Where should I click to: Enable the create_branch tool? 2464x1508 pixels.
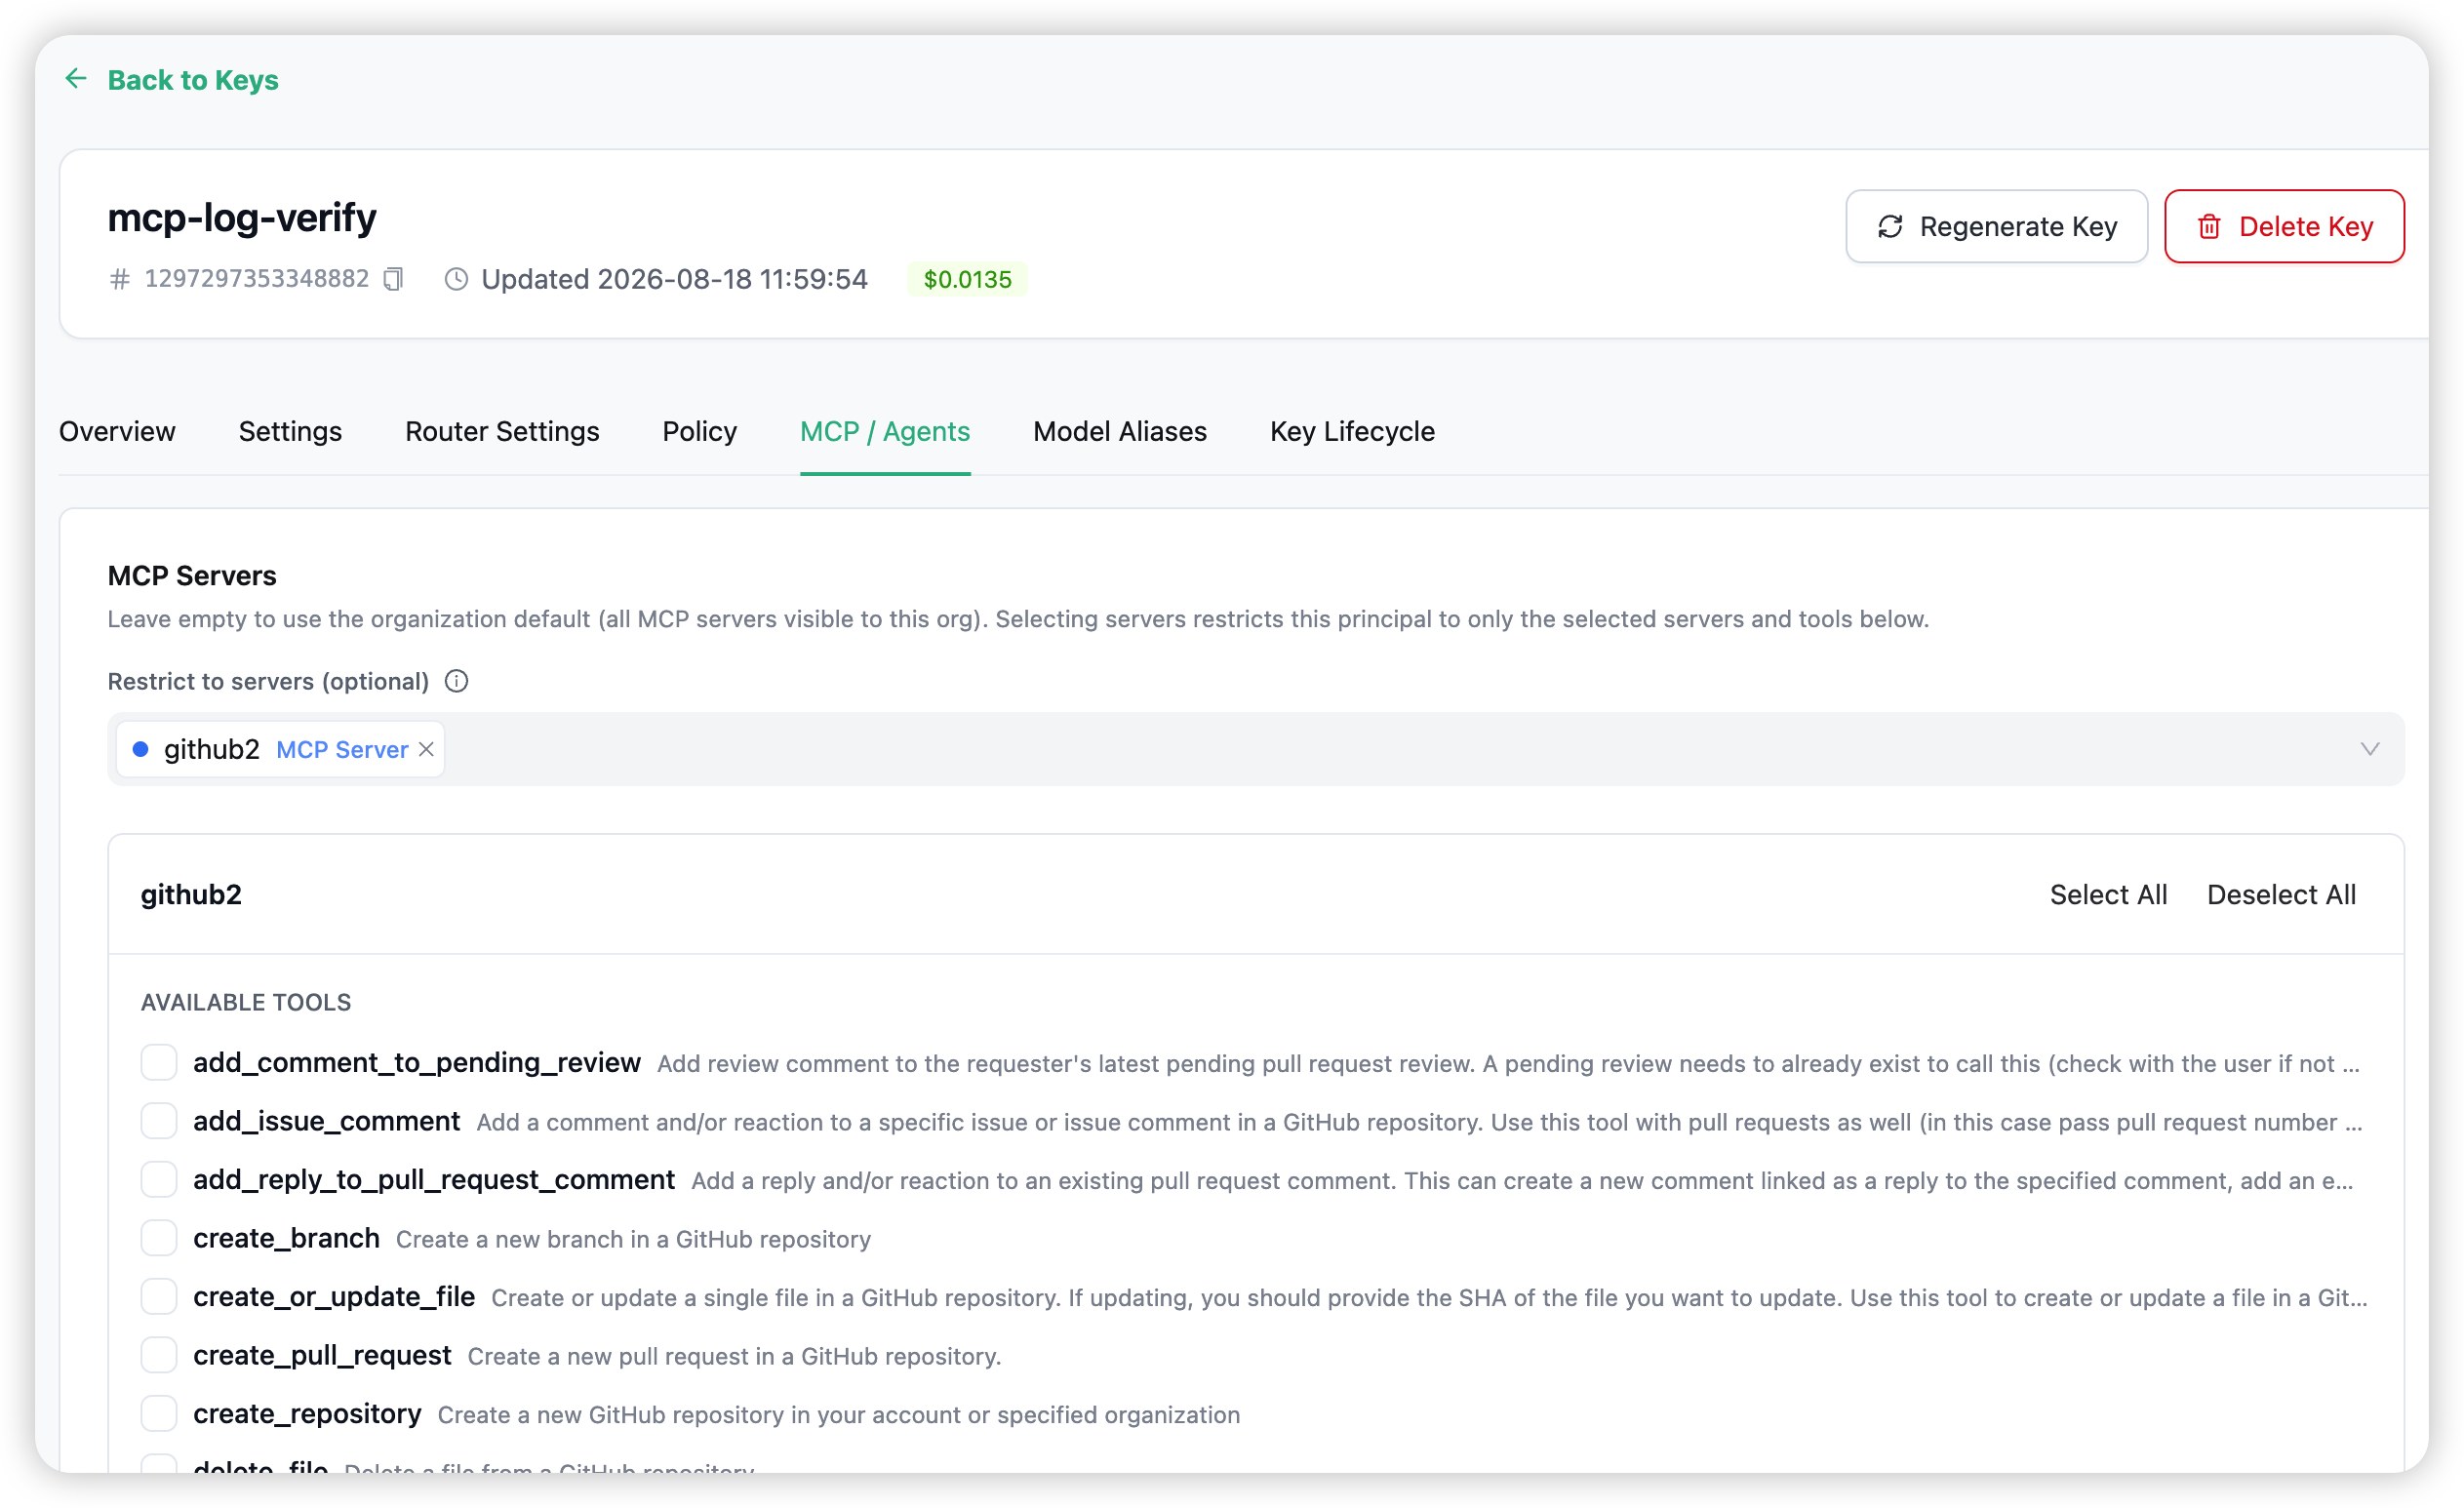tap(159, 1238)
